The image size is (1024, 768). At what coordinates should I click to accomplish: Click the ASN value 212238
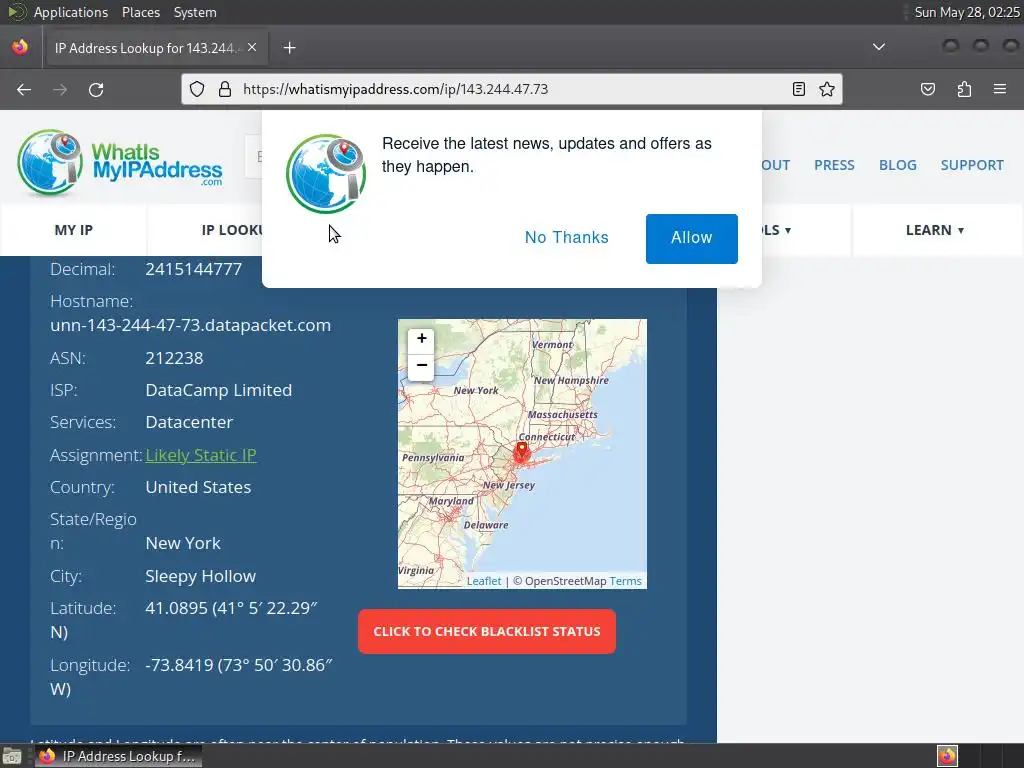point(174,358)
